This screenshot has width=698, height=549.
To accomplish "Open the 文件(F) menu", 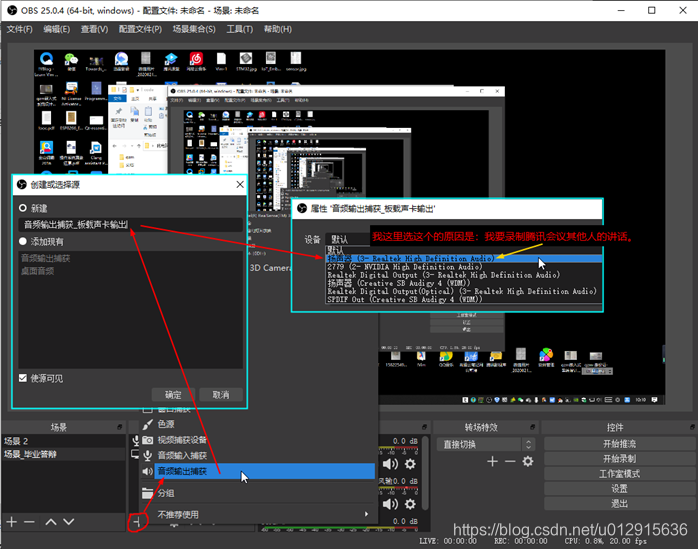I will (20, 29).
